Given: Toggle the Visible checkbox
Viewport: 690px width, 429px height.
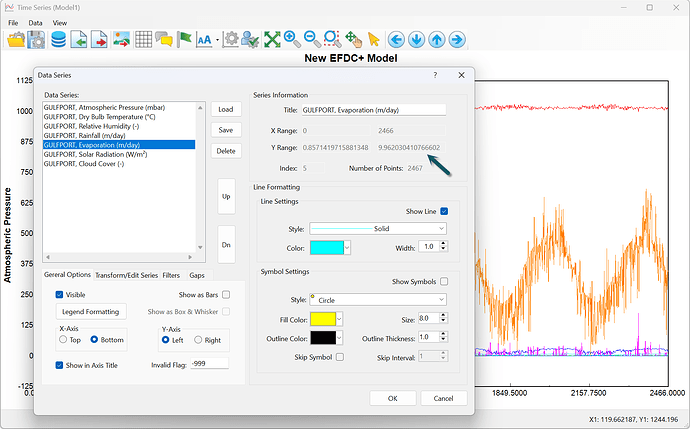Looking at the screenshot, I should (59, 295).
